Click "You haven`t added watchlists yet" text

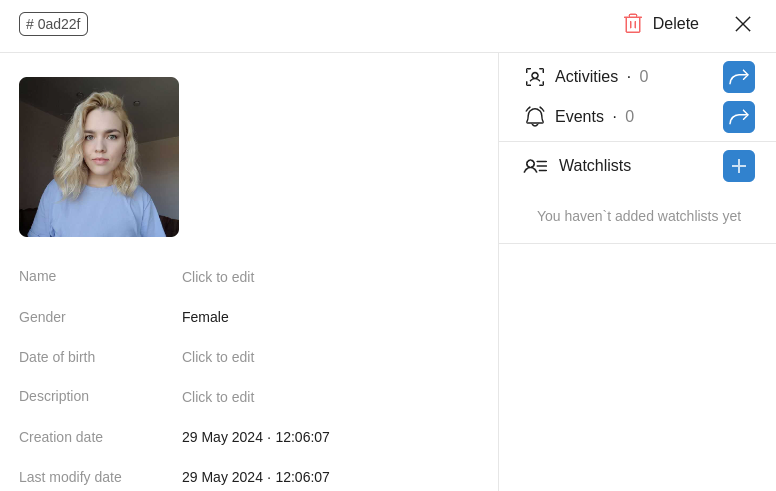(x=639, y=216)
